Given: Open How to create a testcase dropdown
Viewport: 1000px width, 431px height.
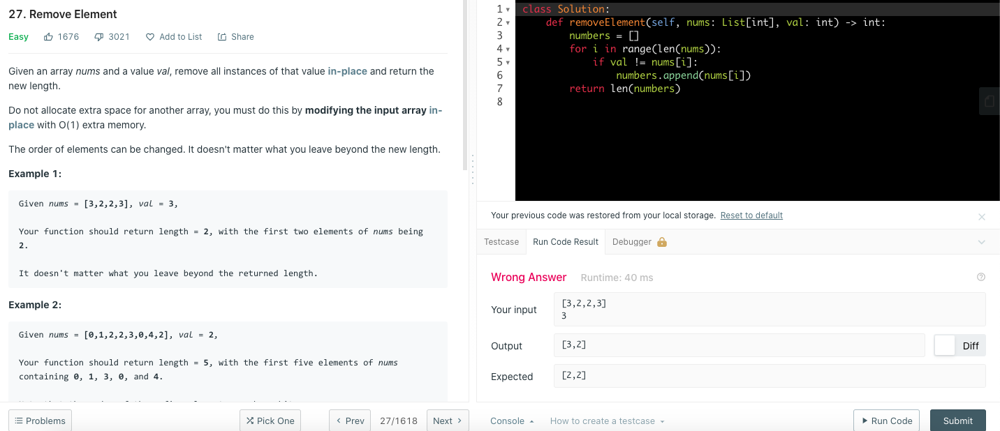Looking at the screenshot, I should (x=607, y=421).
